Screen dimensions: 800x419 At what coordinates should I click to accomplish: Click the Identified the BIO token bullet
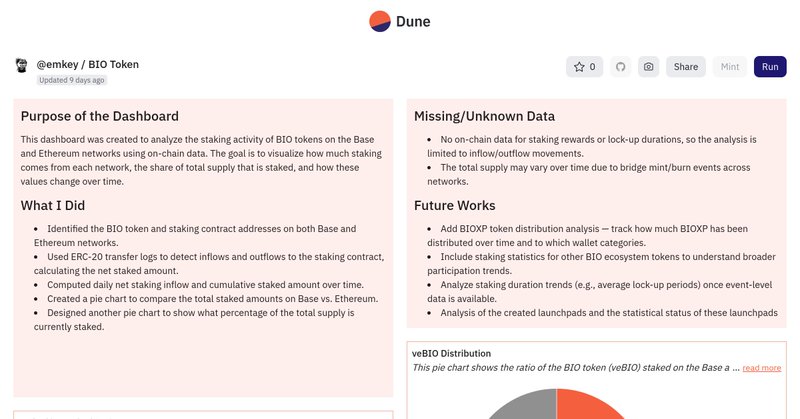[x=195, y=236]
